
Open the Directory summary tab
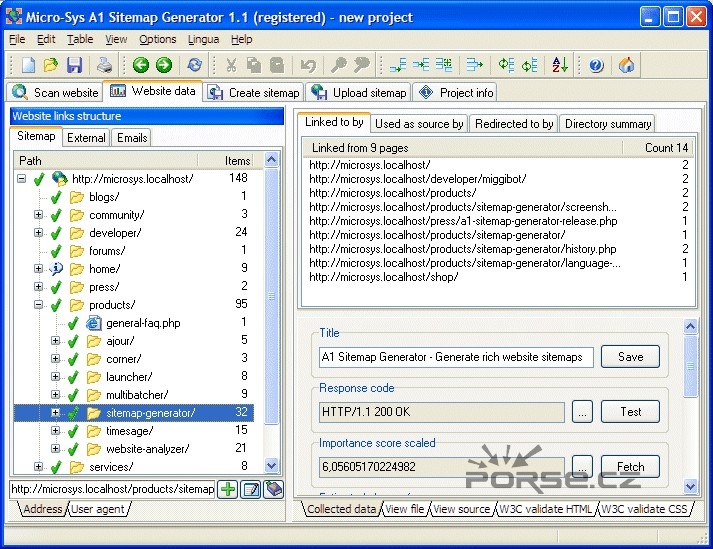coord(608,124)
